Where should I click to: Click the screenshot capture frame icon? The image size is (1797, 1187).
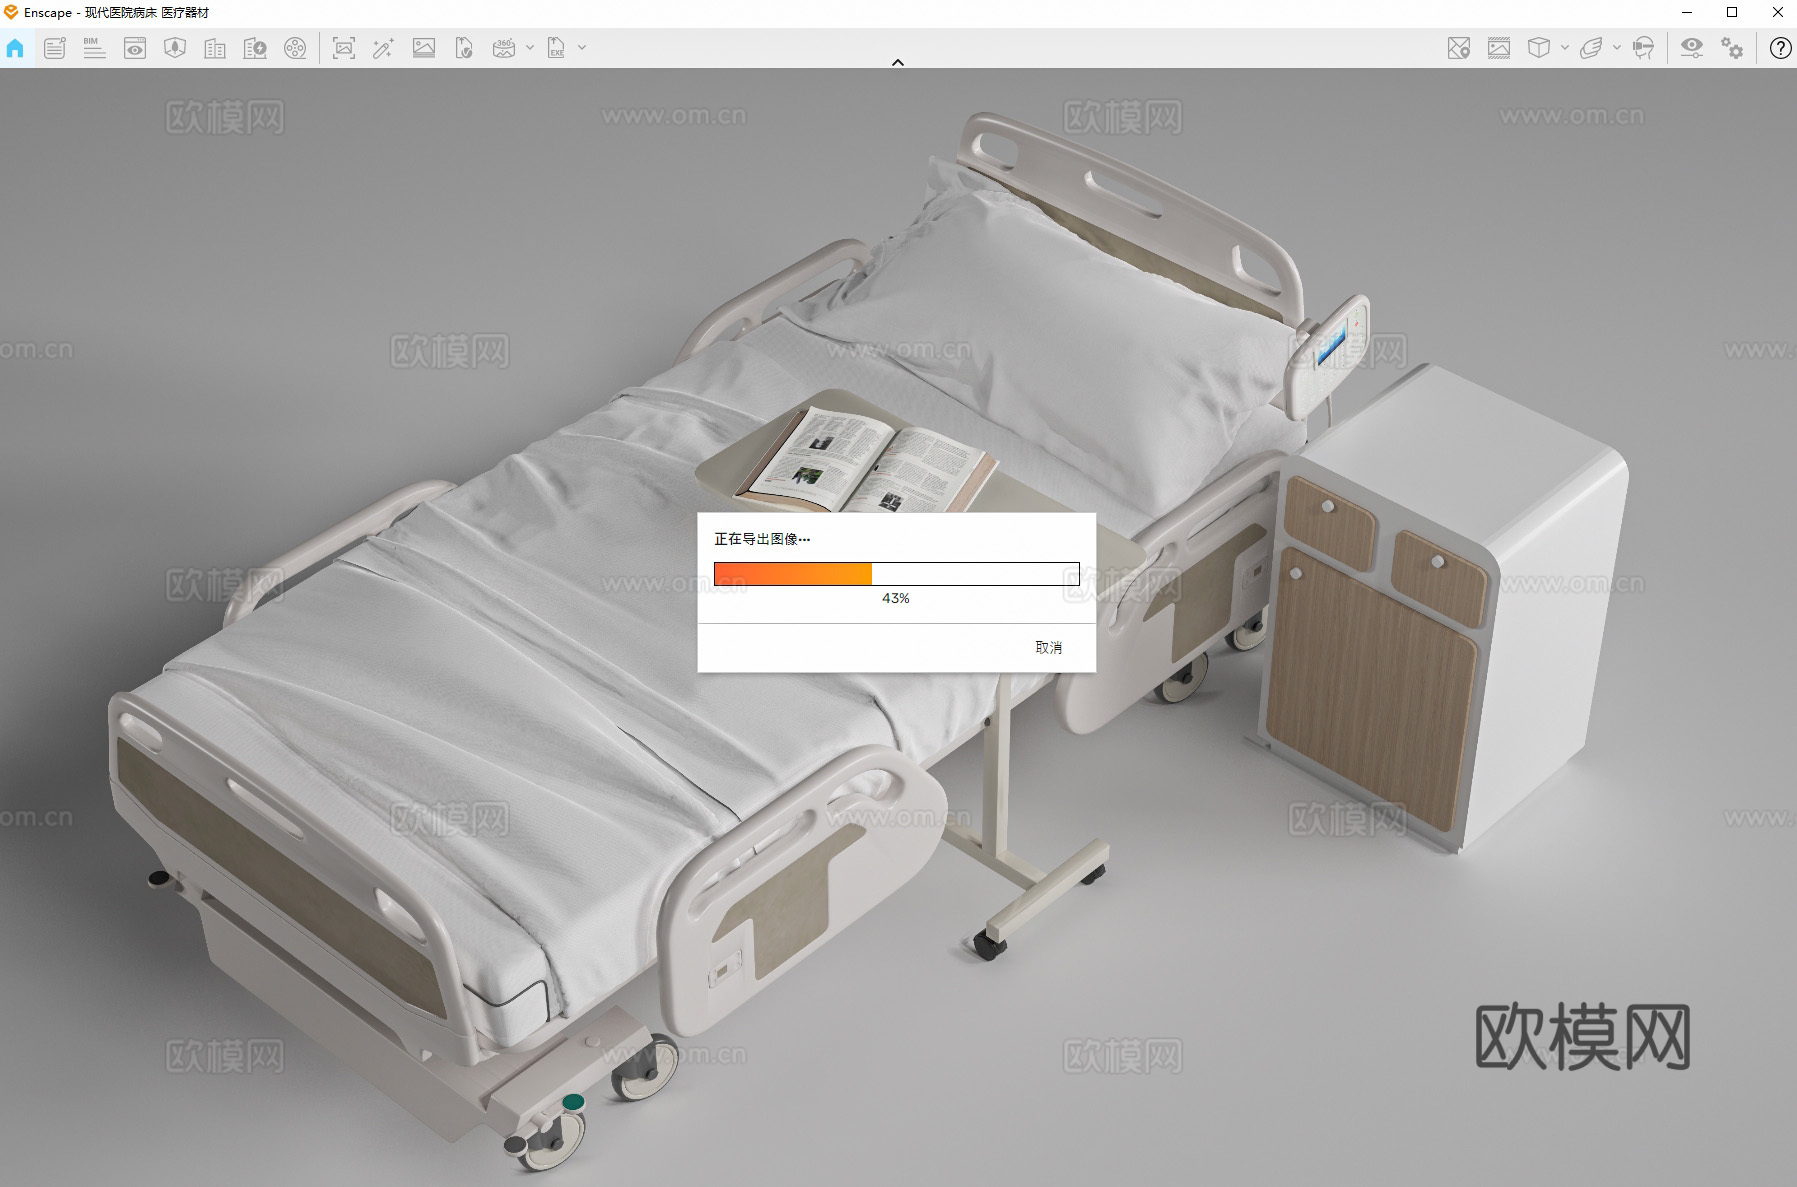click(343, 48)
